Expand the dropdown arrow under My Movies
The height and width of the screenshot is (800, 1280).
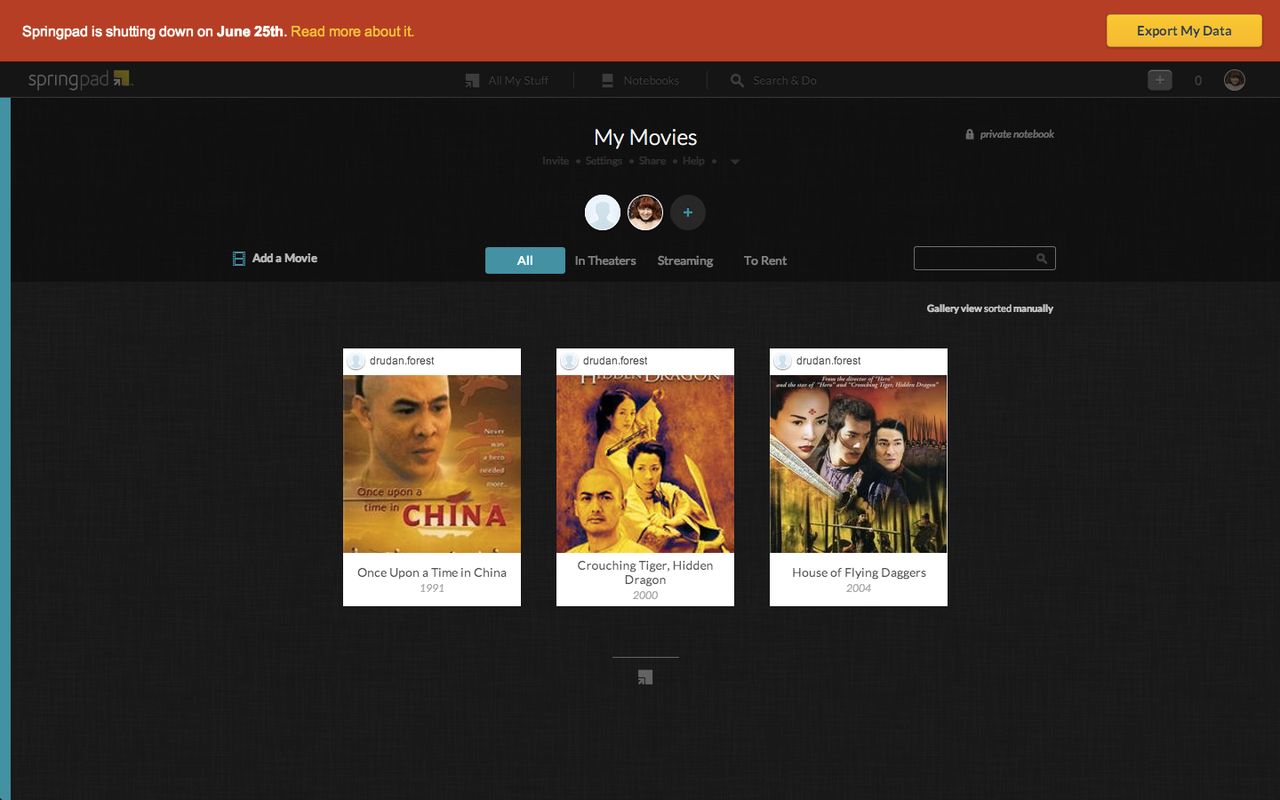pyautogui.click(x=735, y=162)
